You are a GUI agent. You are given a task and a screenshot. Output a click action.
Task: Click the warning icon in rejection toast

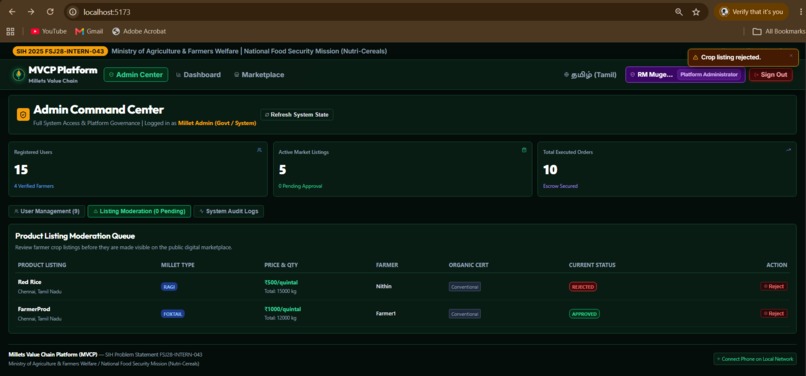(695, 58)
